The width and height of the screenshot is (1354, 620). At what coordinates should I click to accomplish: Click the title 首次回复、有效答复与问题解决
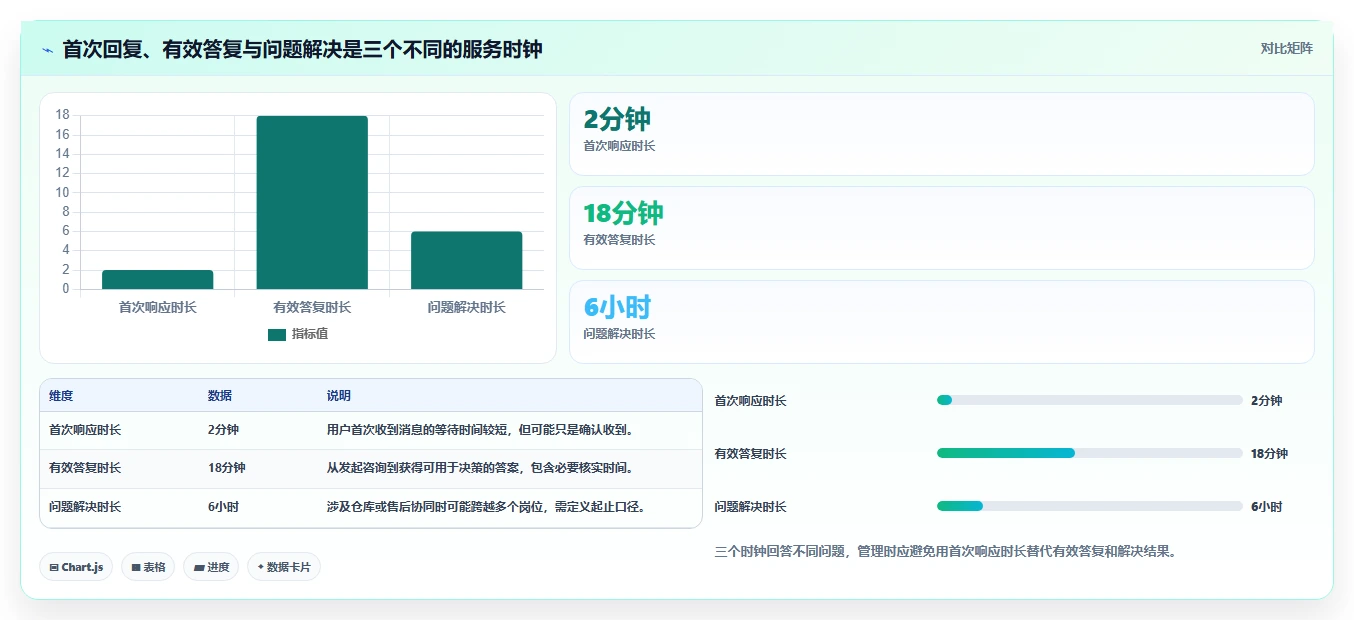pos(302,50)
